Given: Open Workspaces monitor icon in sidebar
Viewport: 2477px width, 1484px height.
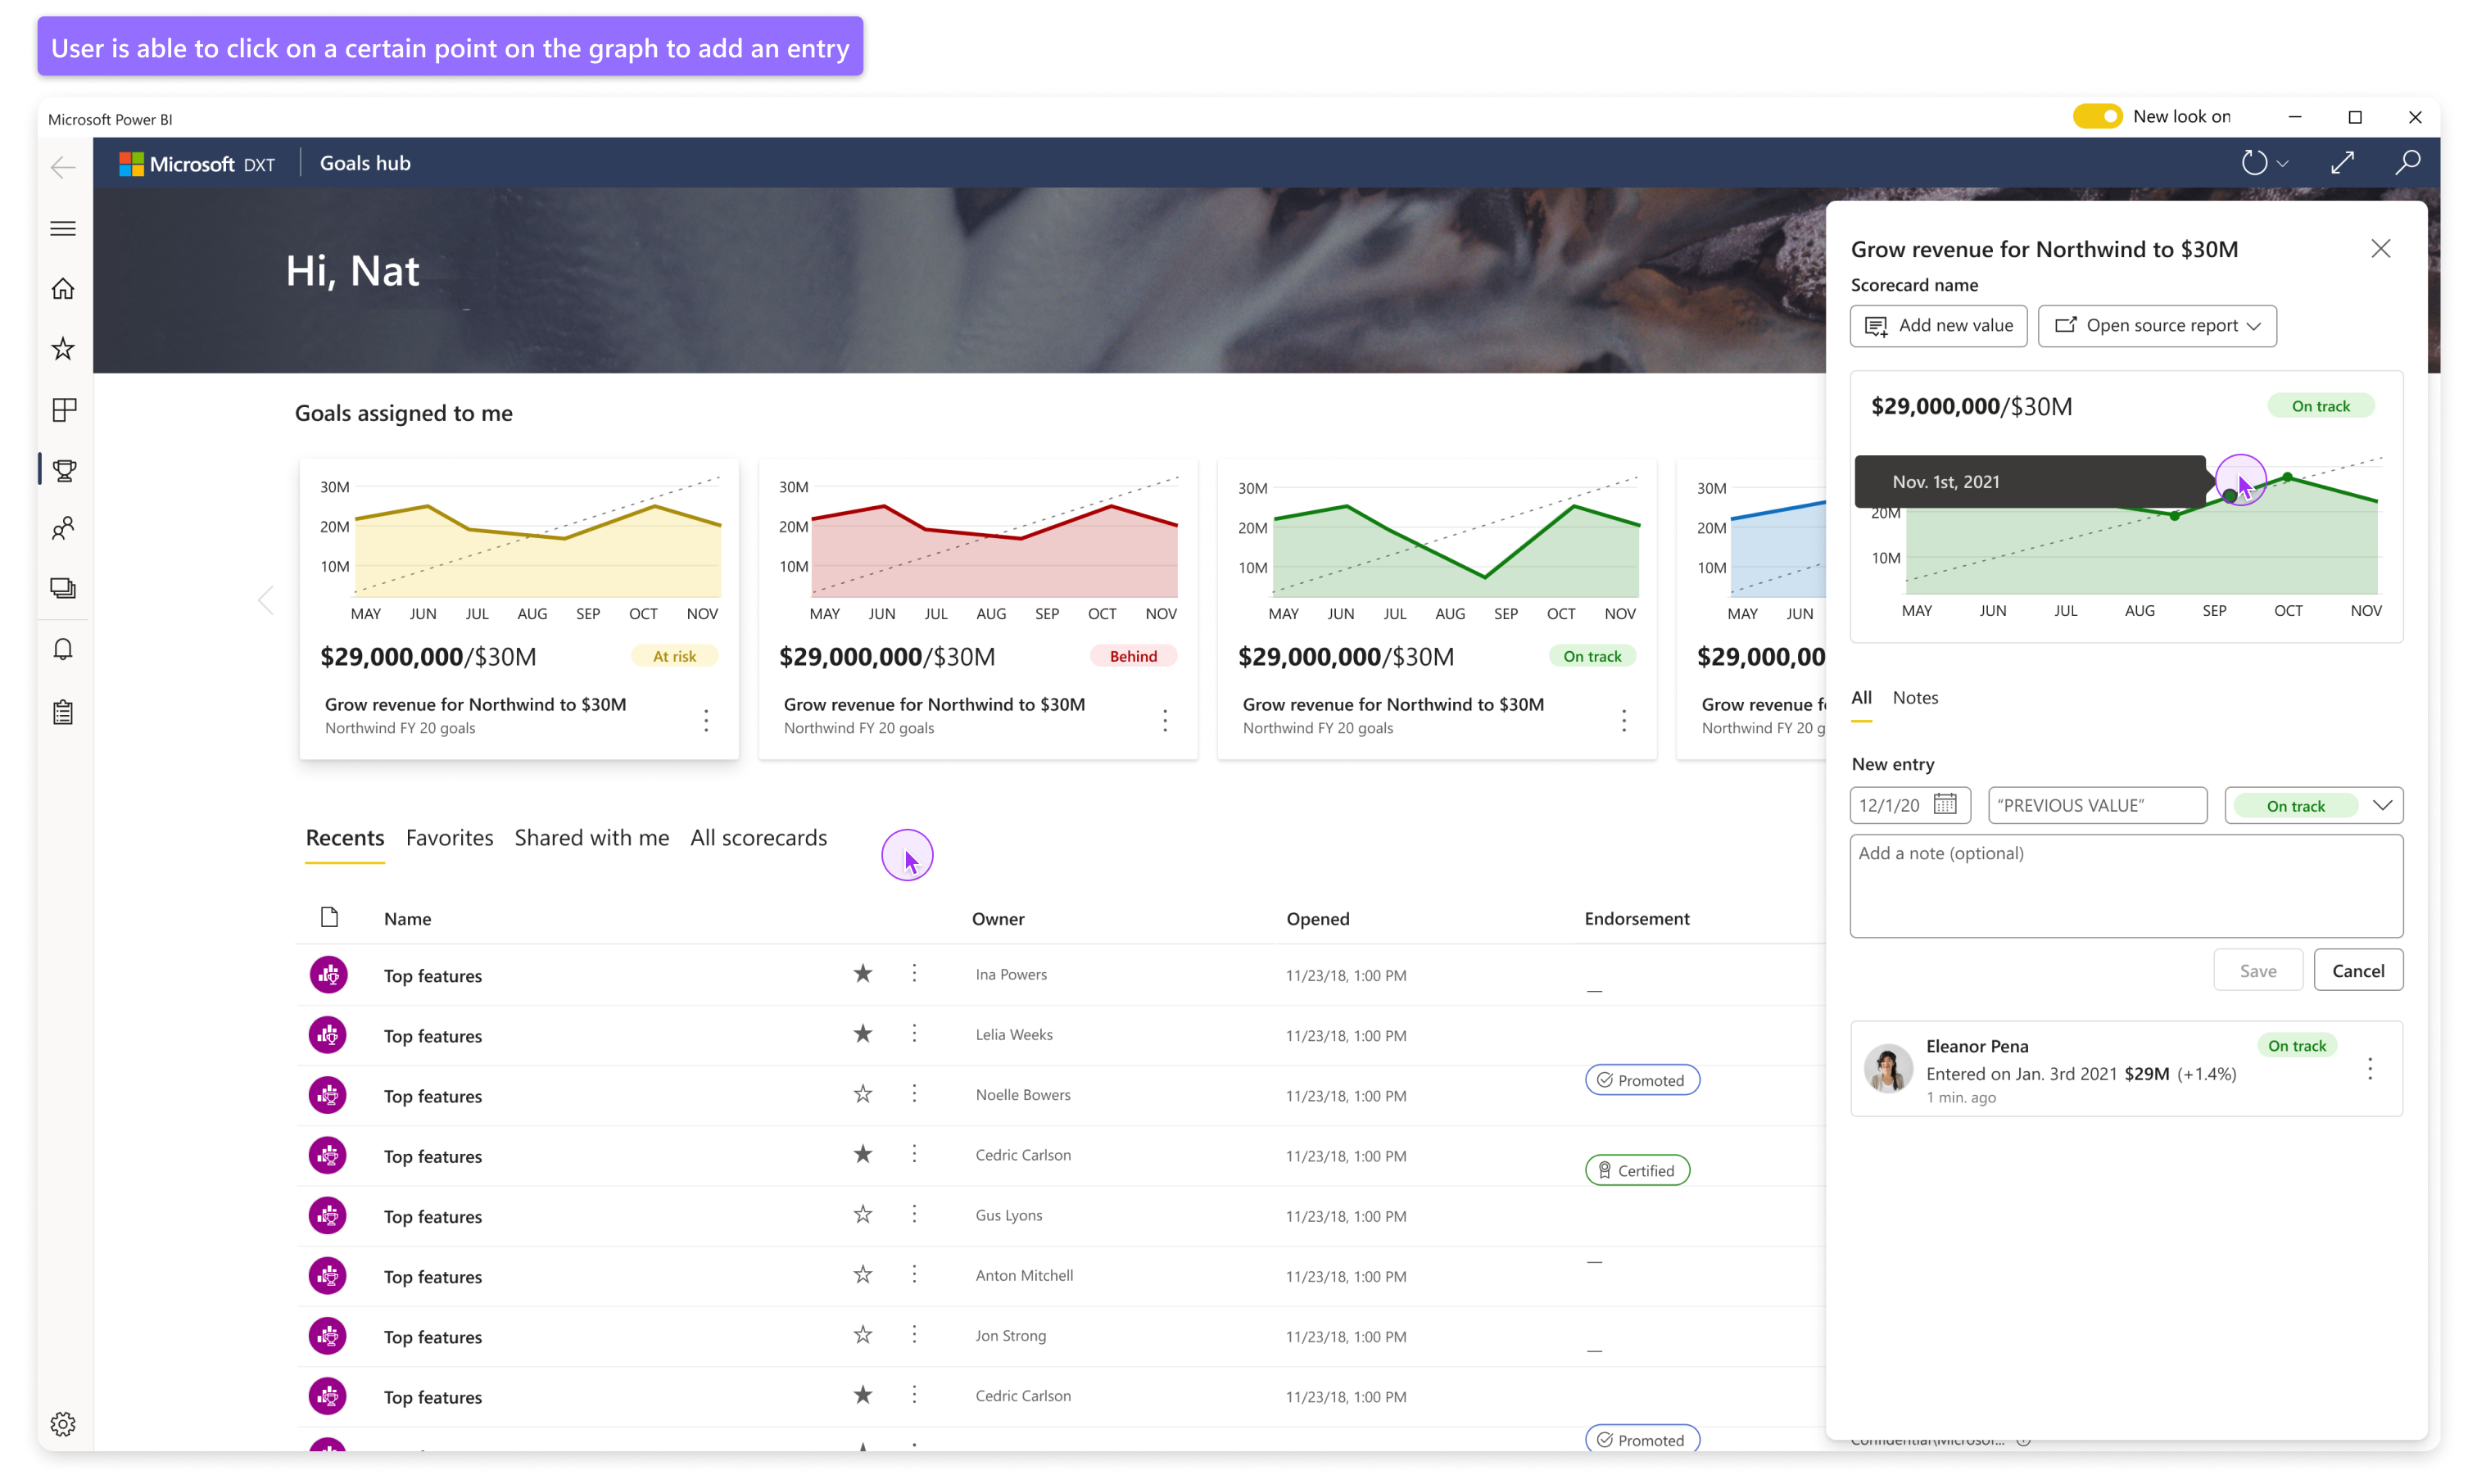Looking at the screenshot, I should (63, 588).
